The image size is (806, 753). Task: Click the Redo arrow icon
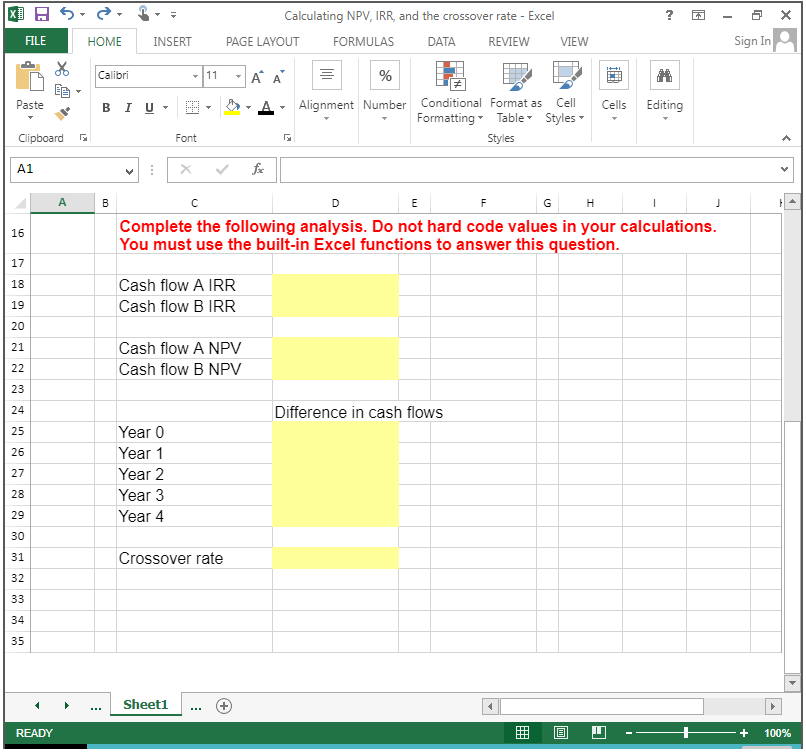[104, 13]
